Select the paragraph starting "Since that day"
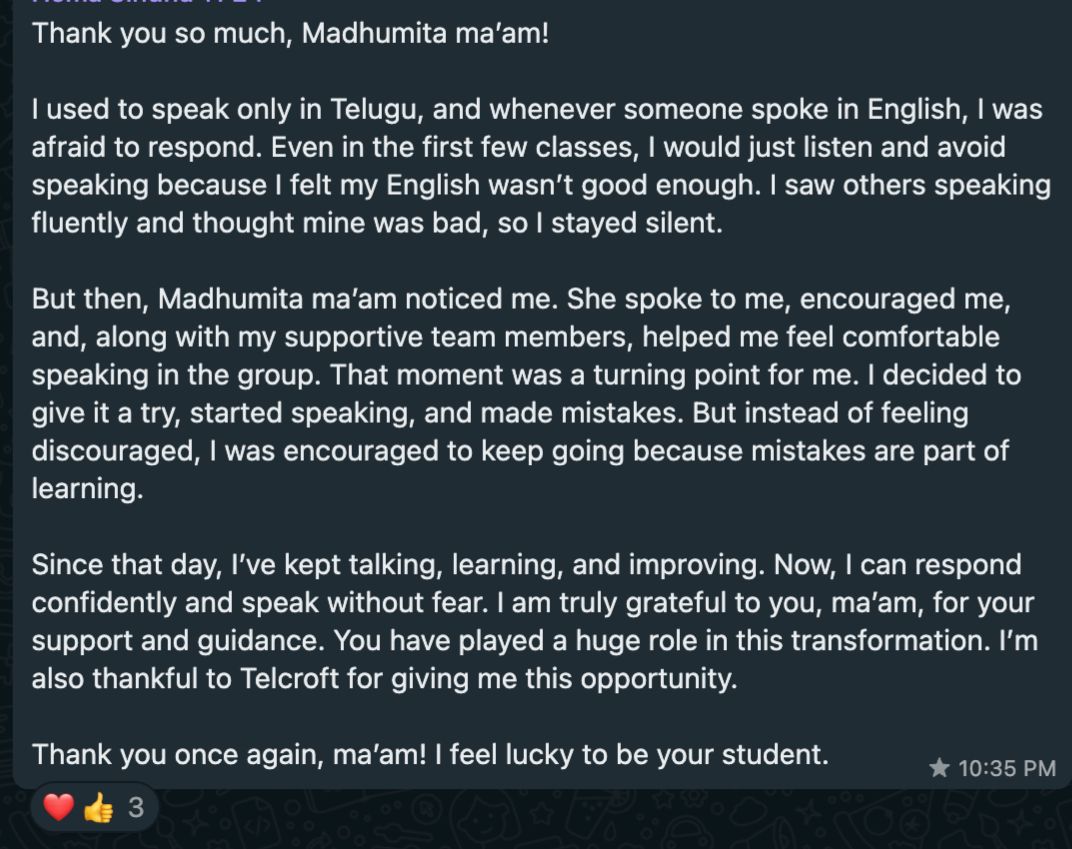The image size is (1072, 849). [x=535, y=621]
